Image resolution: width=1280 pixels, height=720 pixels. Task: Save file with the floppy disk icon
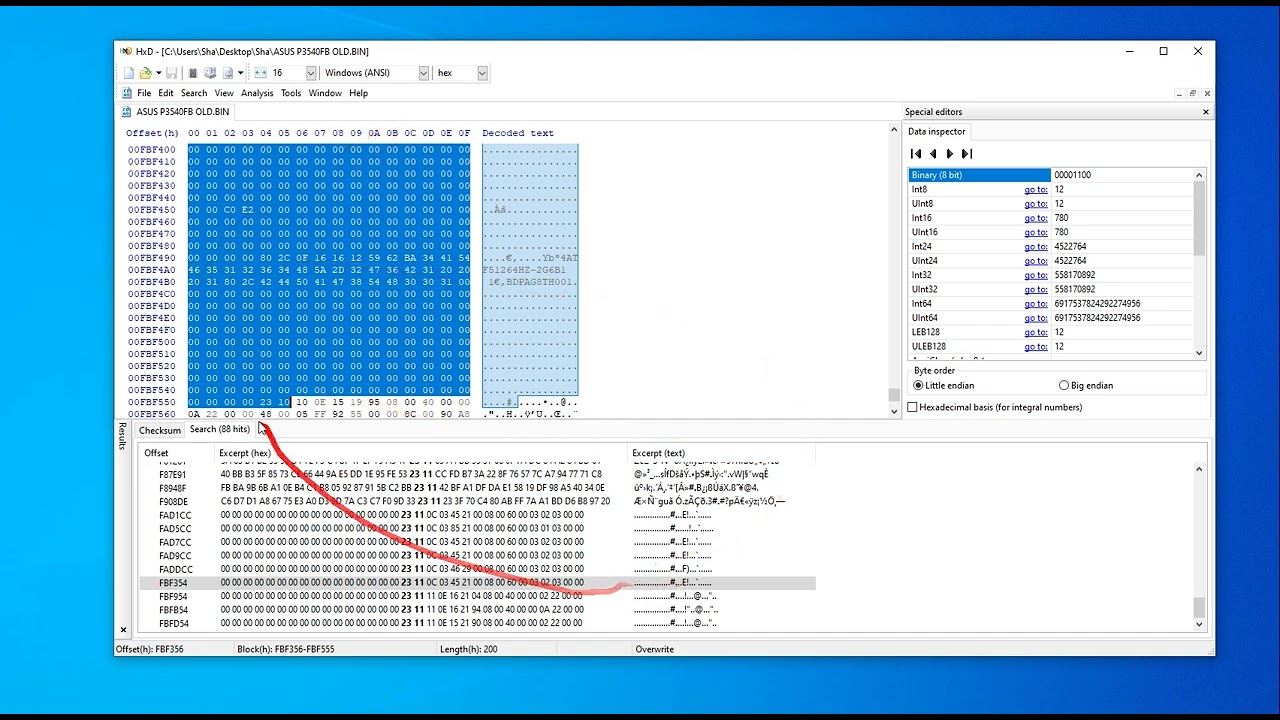[x=172, y=73]
